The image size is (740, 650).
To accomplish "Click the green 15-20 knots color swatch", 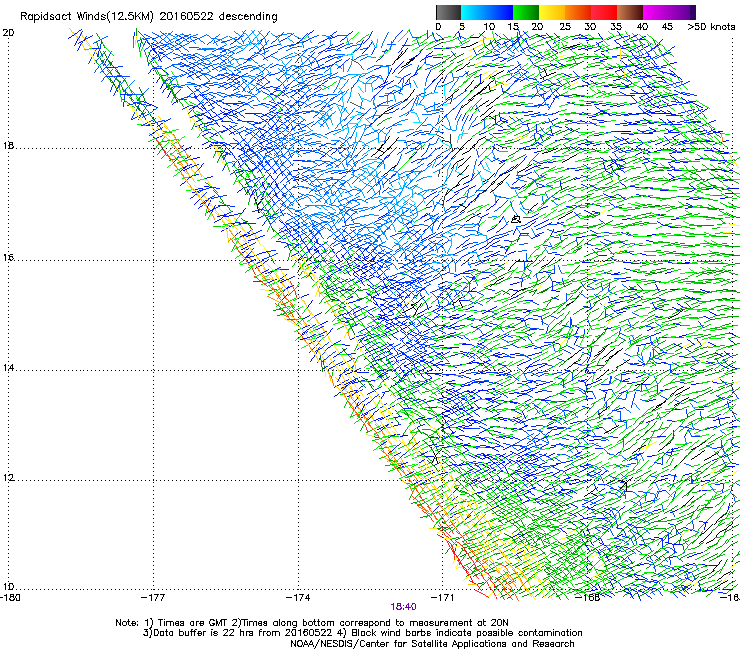I will [526, 12].
